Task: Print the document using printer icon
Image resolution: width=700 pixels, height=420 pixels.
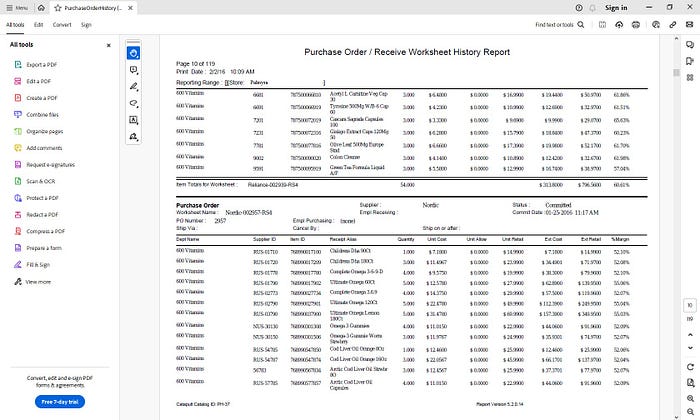Action: tap(636, 25)
